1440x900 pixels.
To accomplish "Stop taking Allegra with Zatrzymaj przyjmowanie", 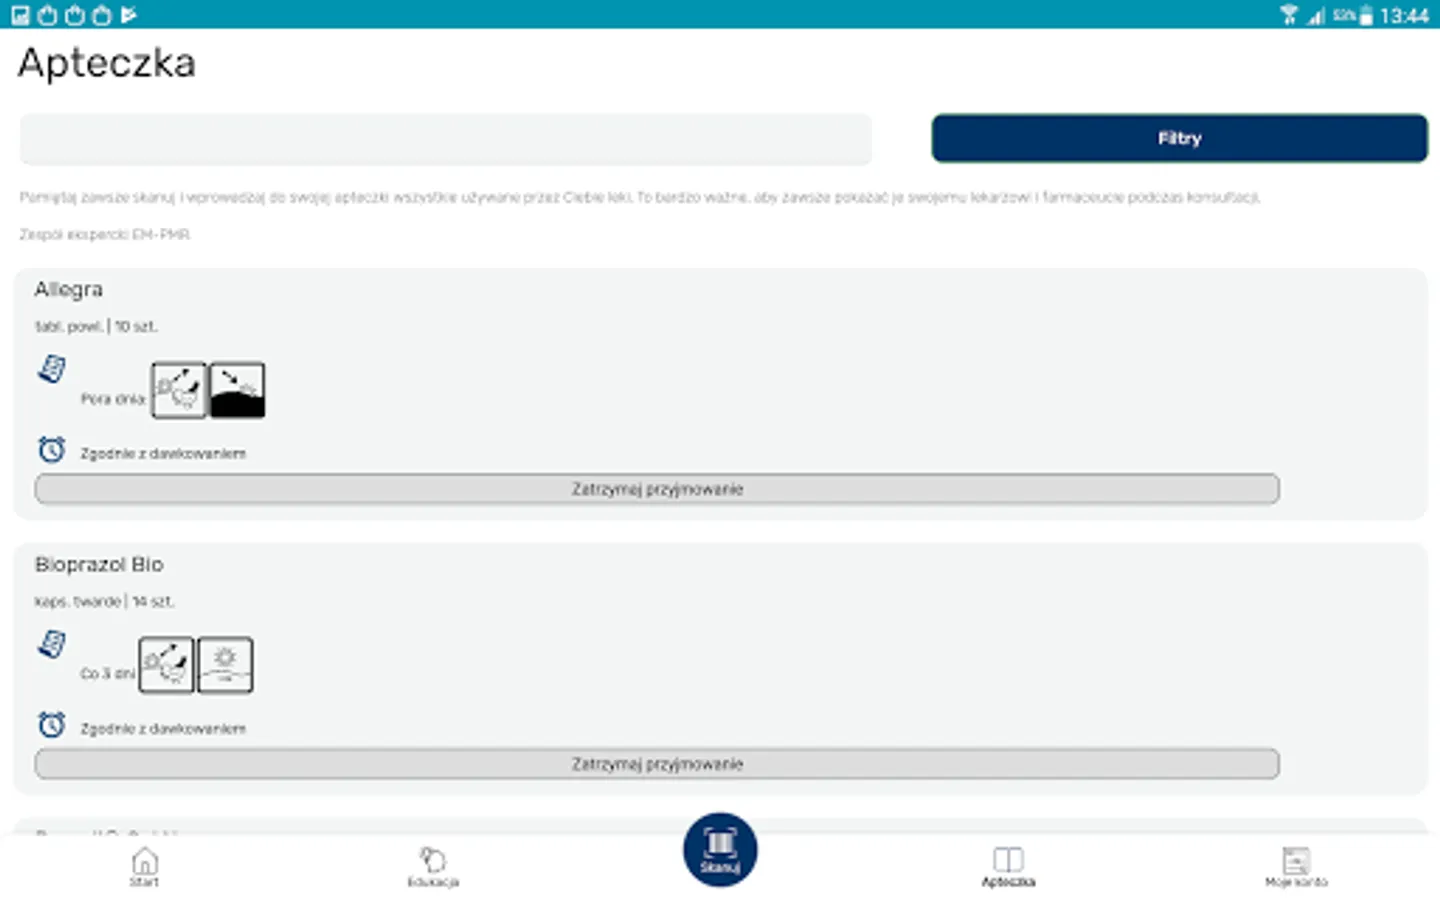I will [x=657, y=489].
